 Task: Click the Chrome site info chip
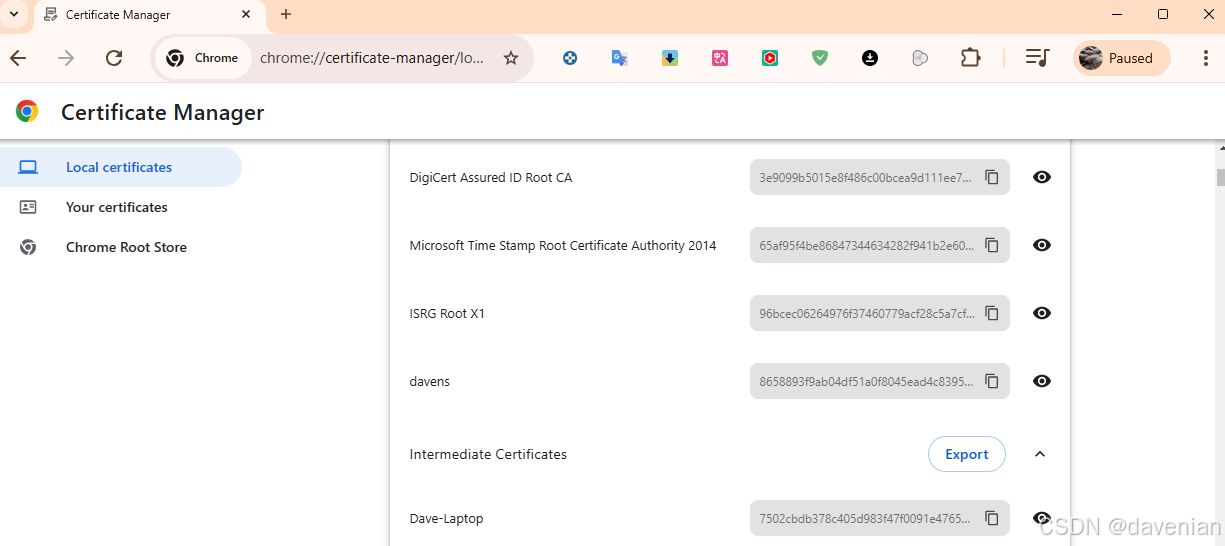tap(203, 58)
